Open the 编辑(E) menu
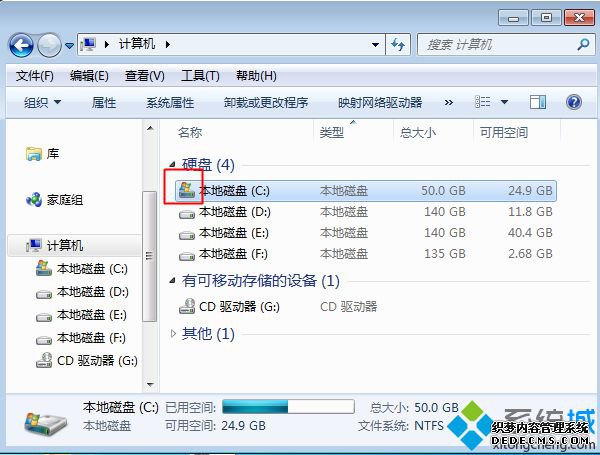Screen dimensions: 600x455 89,76
